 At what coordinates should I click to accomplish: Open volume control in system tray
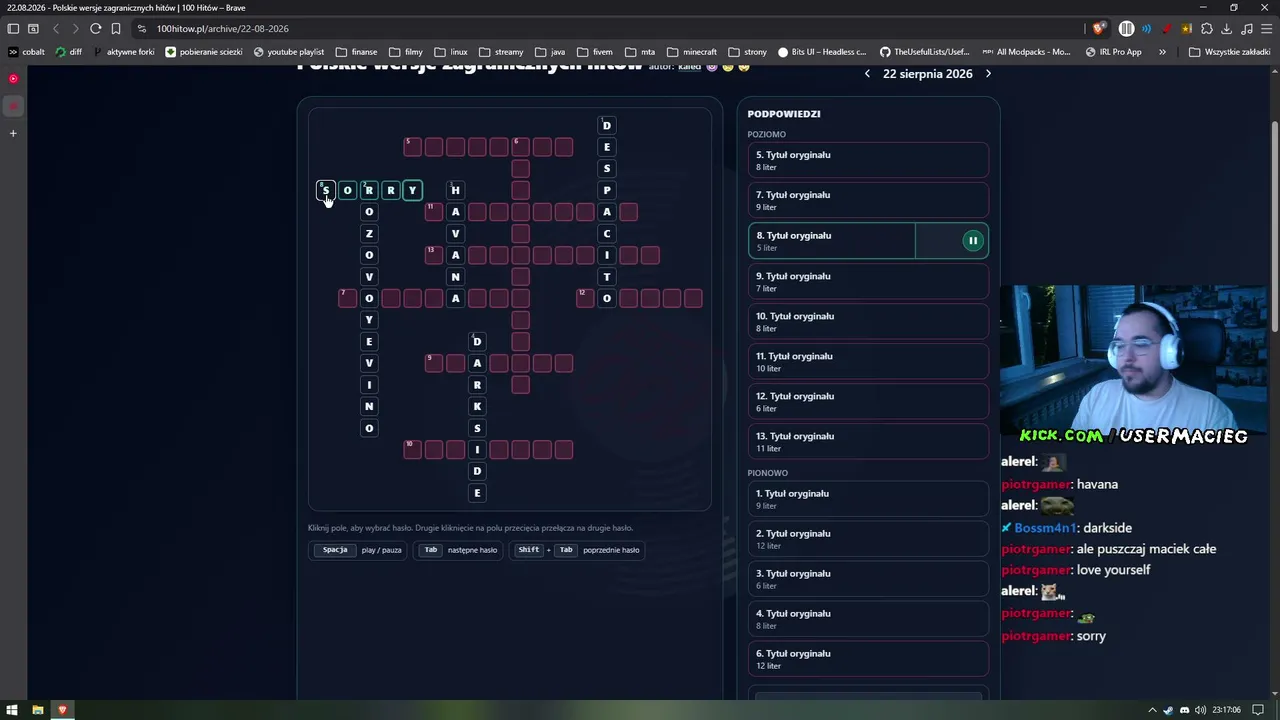coord(1200,710)
